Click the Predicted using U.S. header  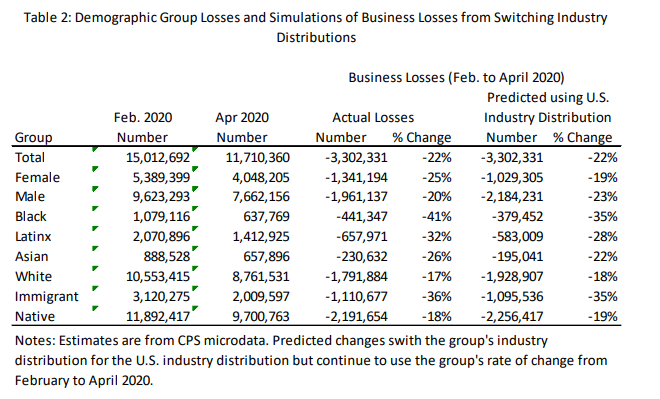pyautogui.click(x=548, y=98)
